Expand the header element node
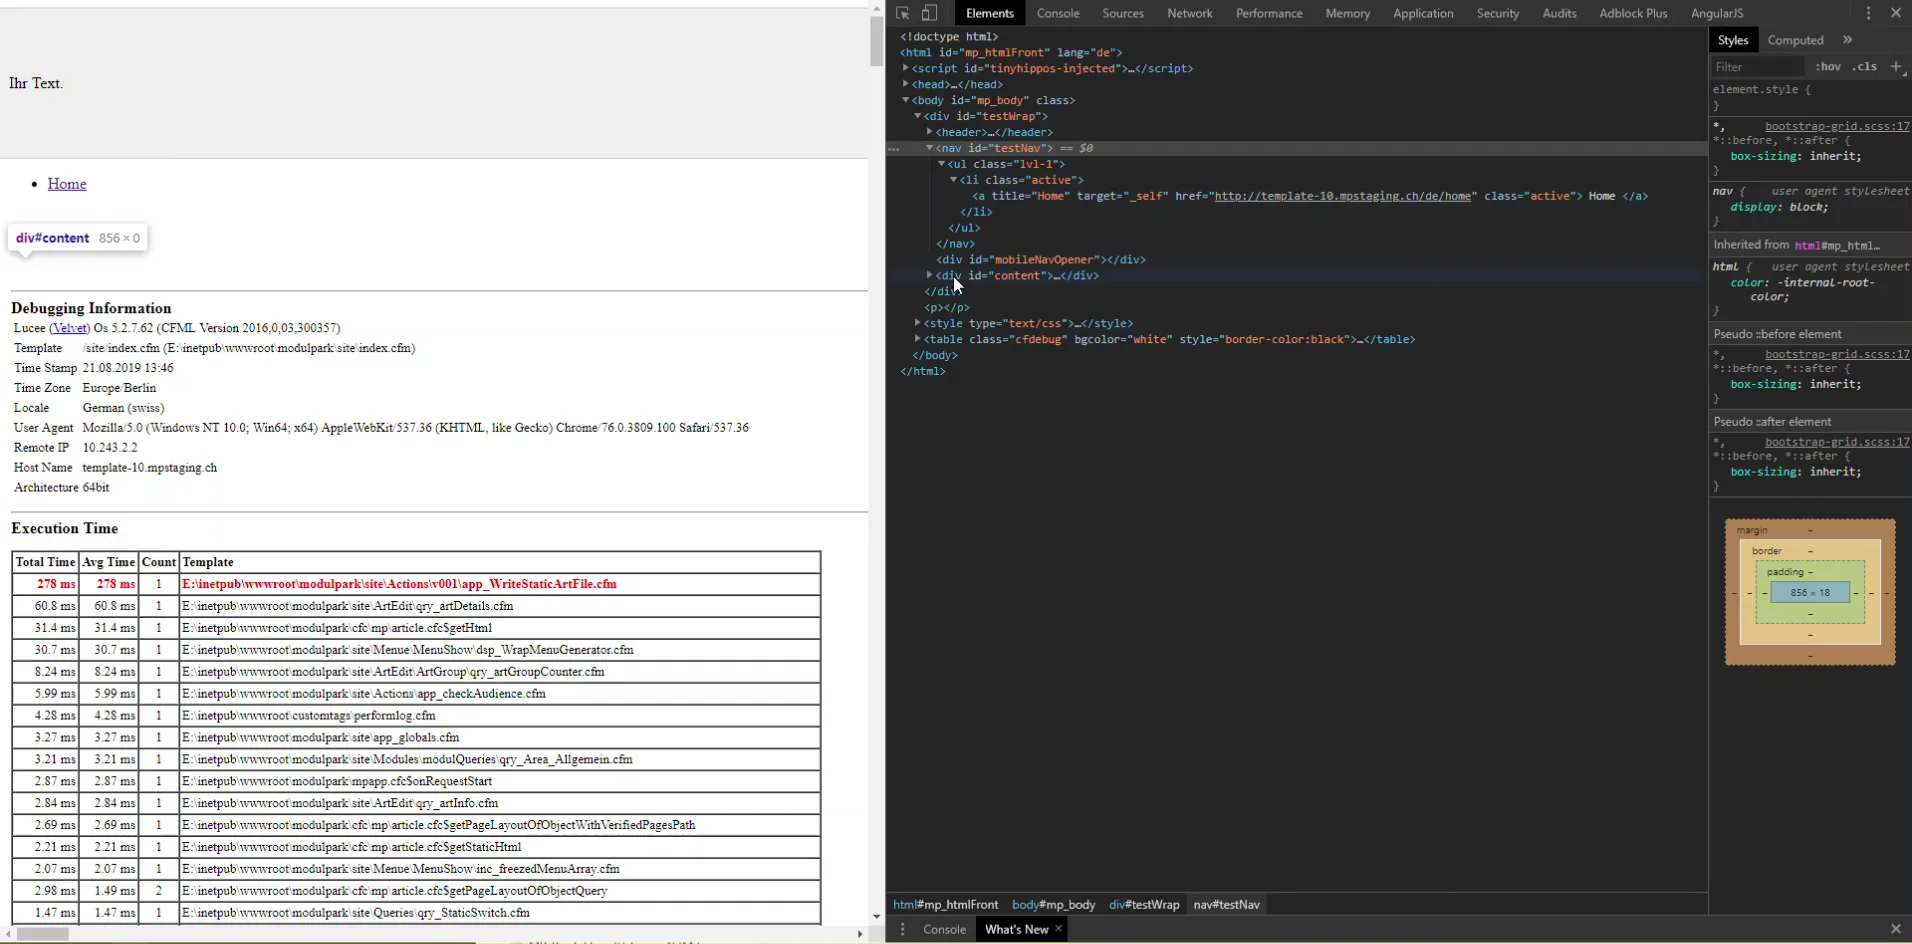This screenshot has width=1912, height=944. point(929,132)
